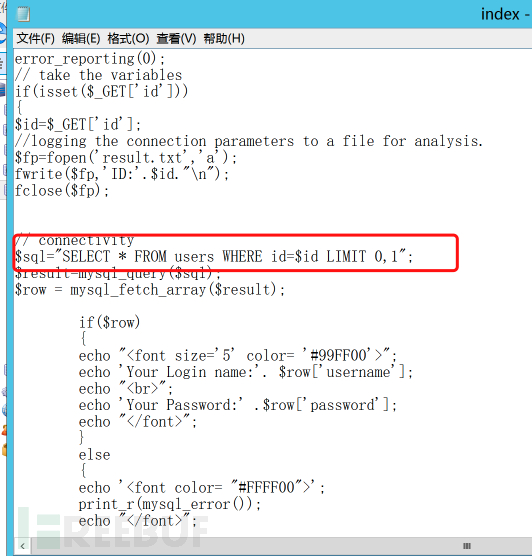Open the 文件(F) menu
The height and width of the screenshot is (556, 532).
35,38
